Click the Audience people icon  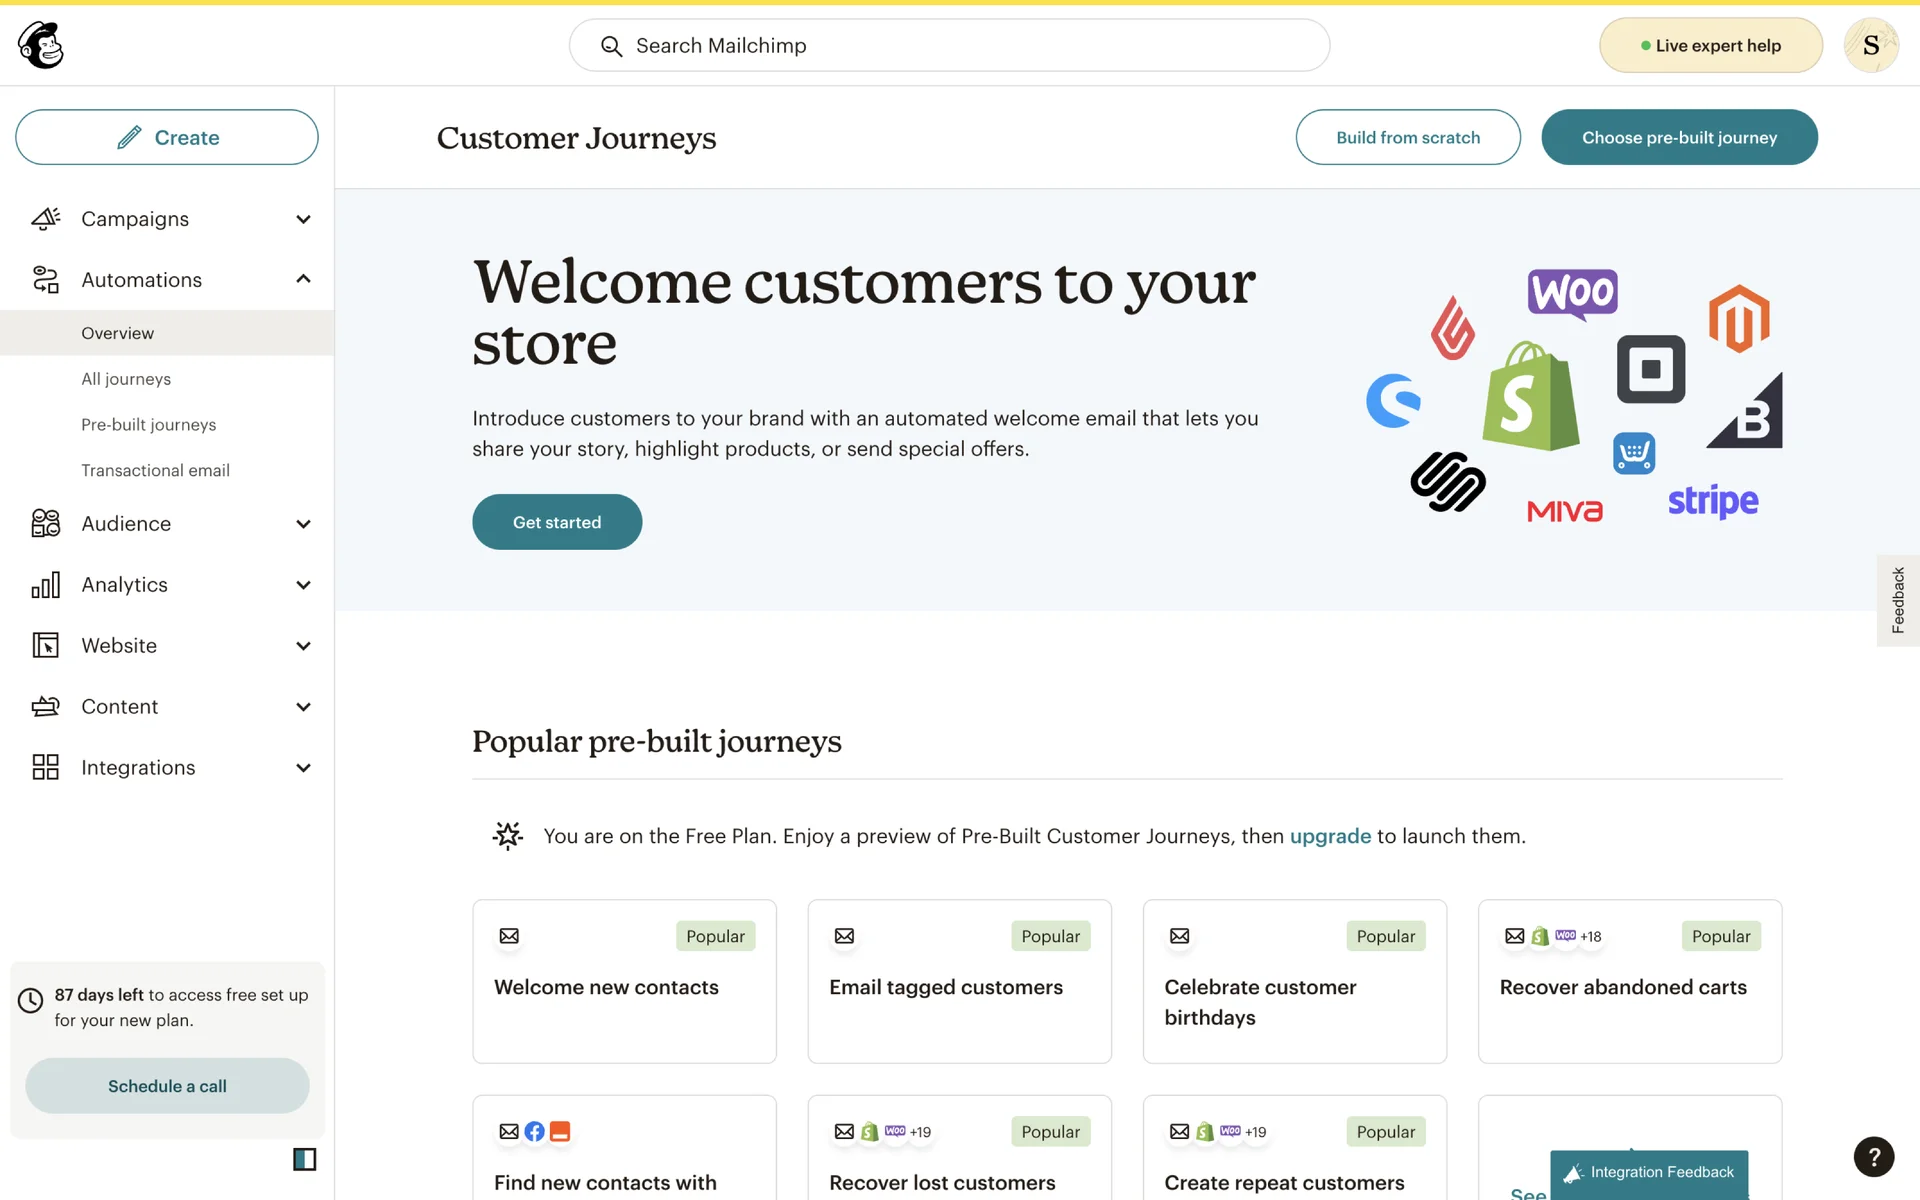[x=46, y=523]
